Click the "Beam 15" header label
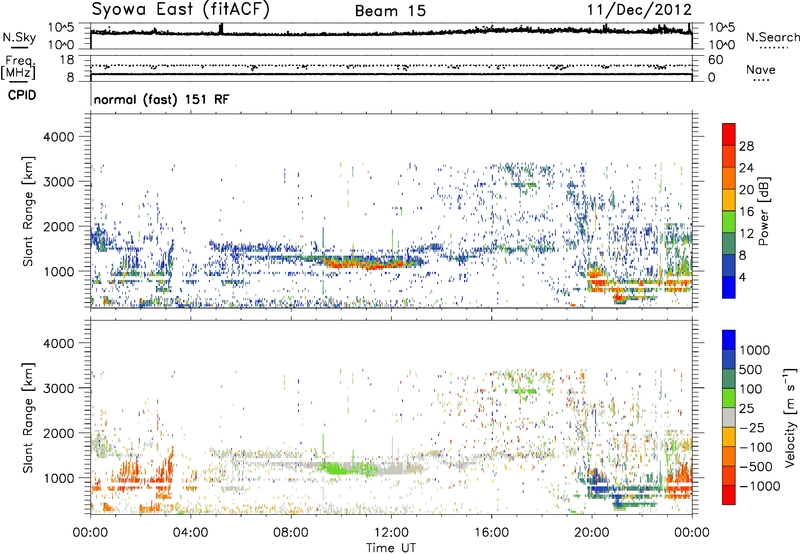 coord(390,11)
